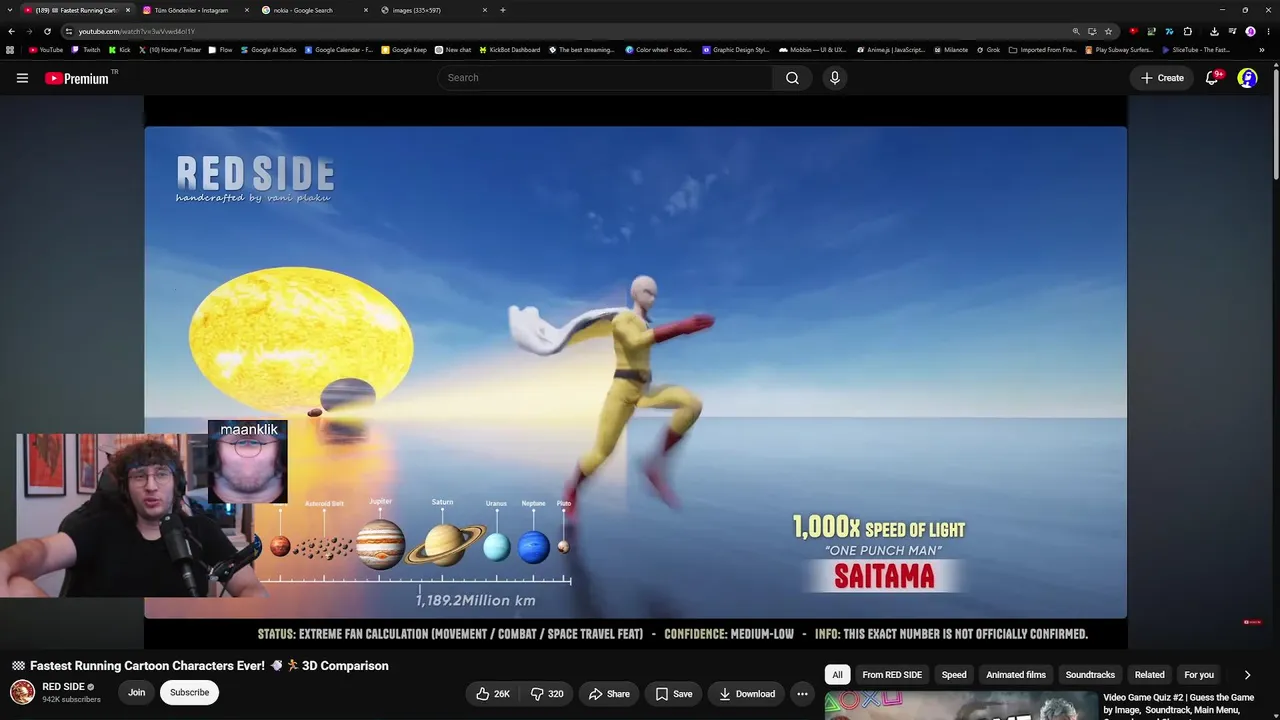The image size is (1280, 720).
Task: Click the YouTube search magnifier button
Action: coord(792,78)
